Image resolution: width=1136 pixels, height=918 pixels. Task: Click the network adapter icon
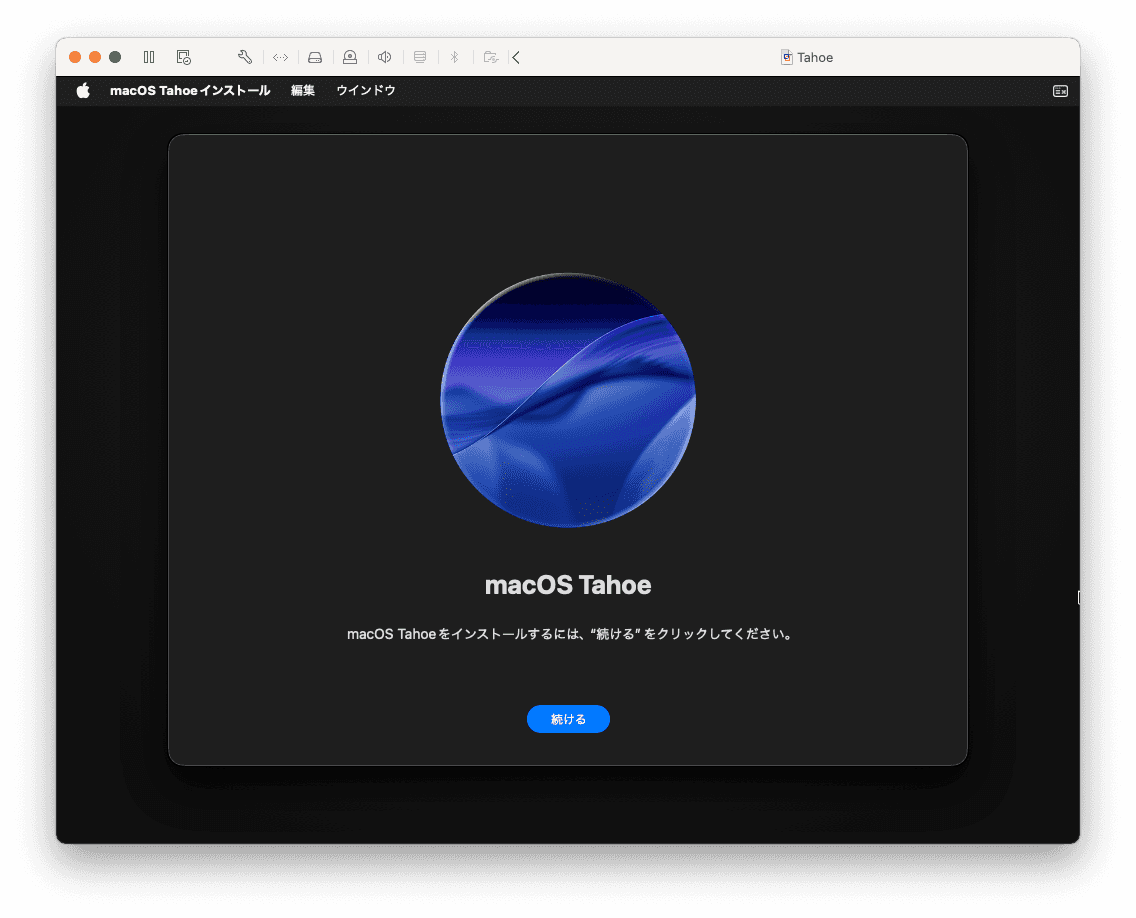[x=280, y=57]
